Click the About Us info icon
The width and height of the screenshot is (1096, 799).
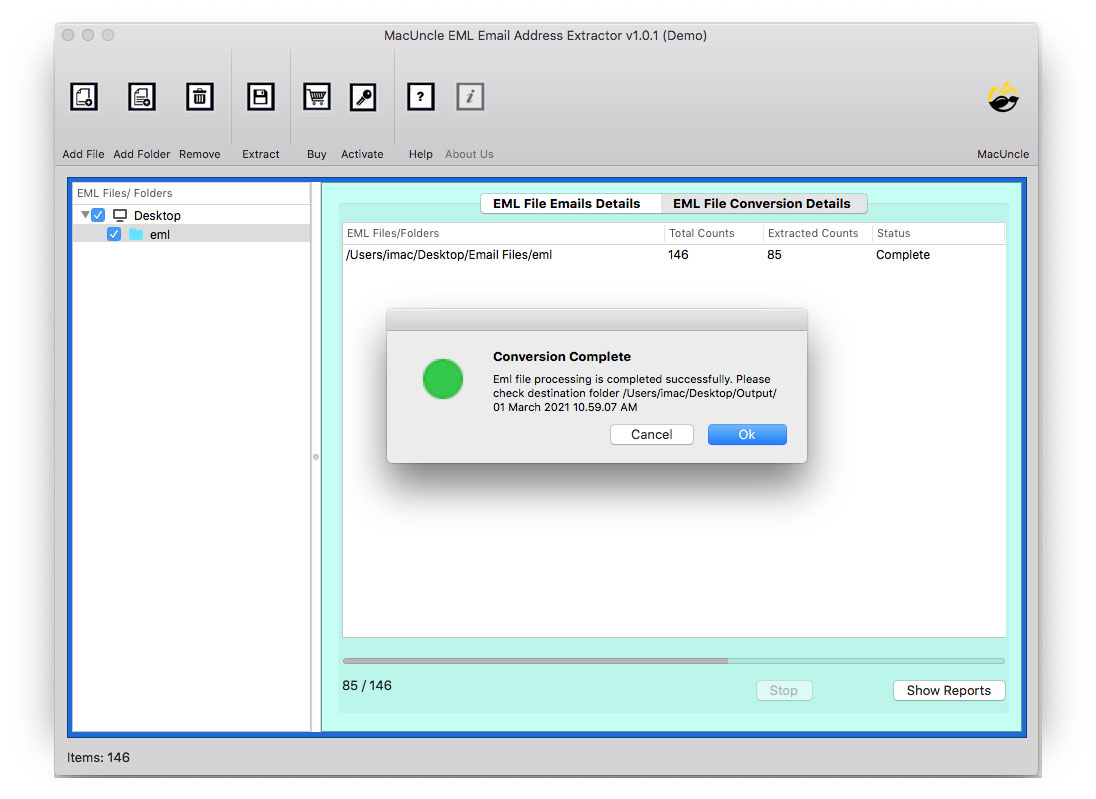[470, 96]
